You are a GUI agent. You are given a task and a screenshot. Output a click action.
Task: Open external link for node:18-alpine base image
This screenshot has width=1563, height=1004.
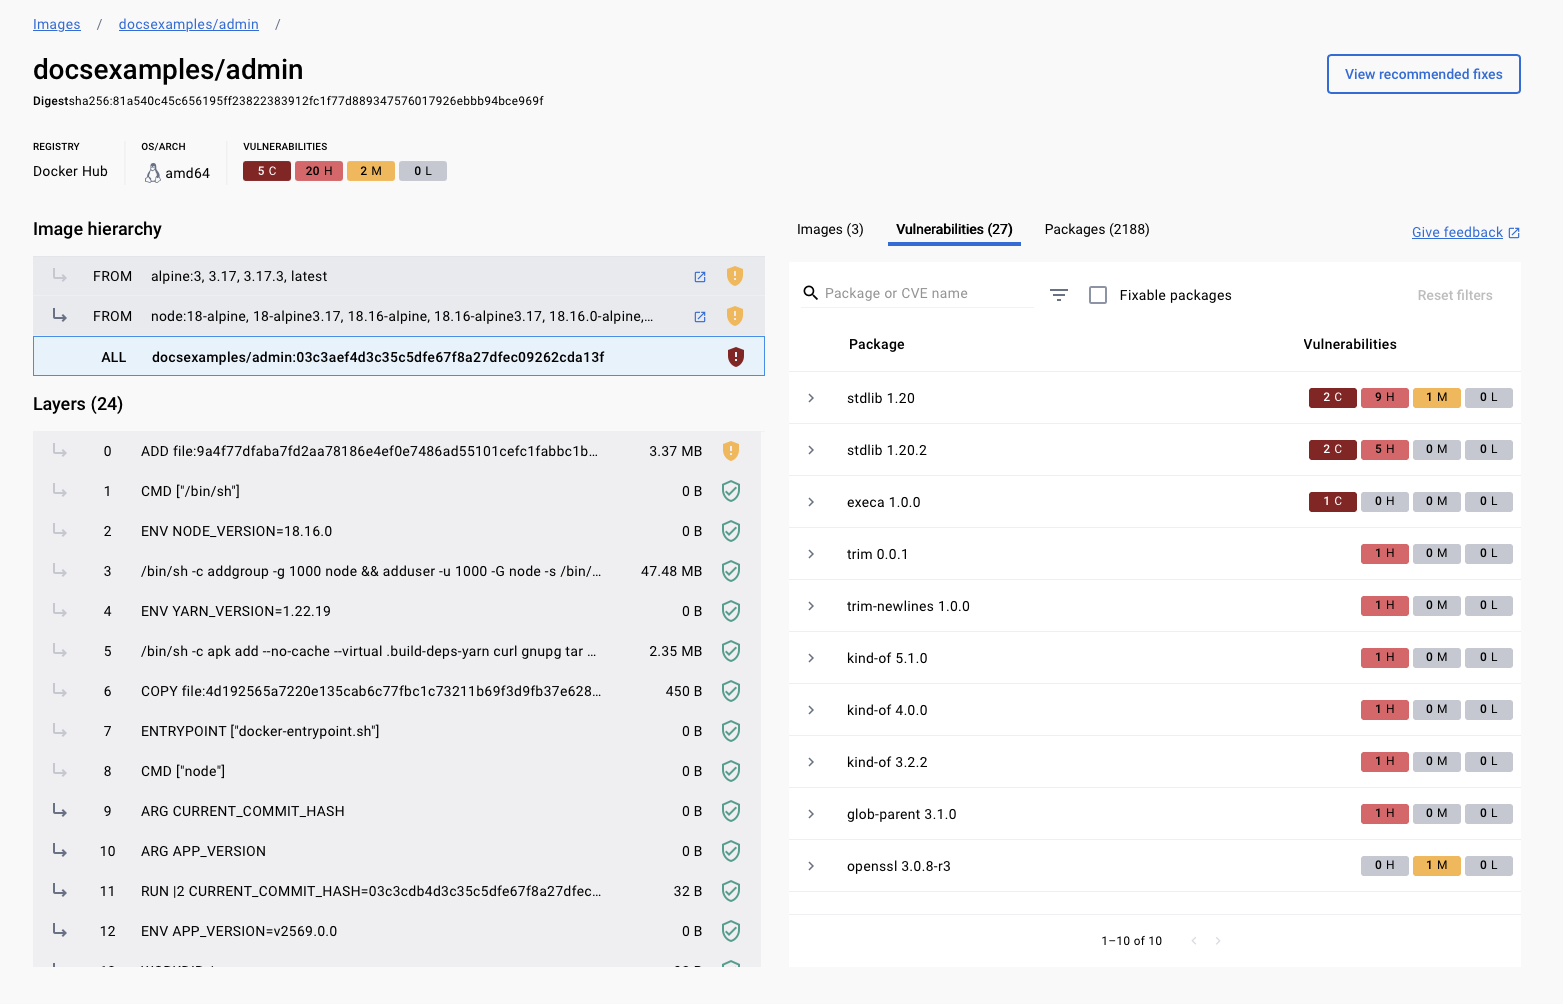700,317
